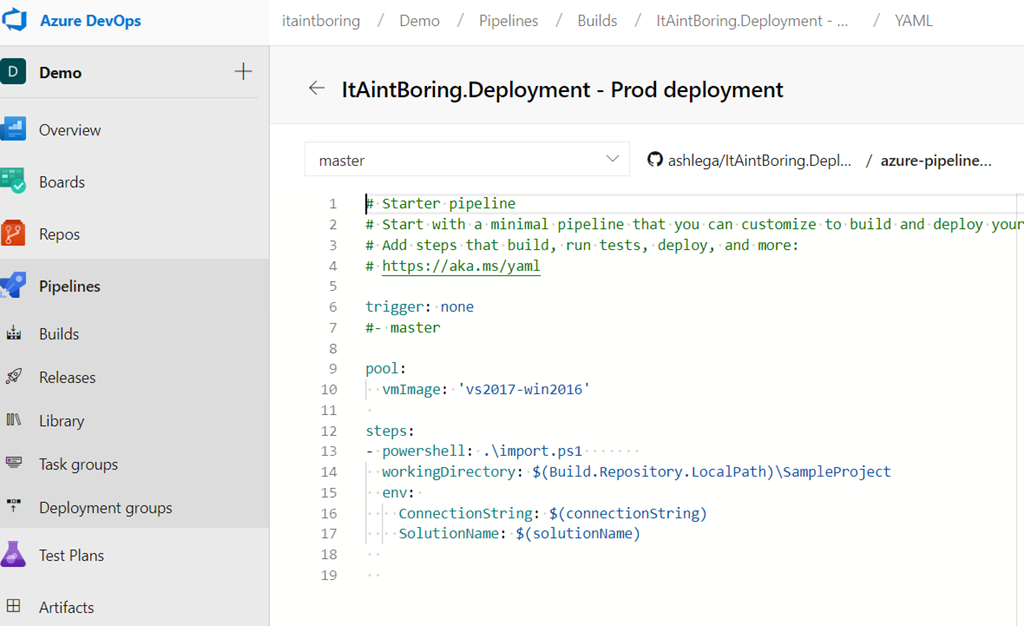The width and height of the screenshot is (1024, 626).
Task: Click the GitHub icon by repository name
Action: (654, 159)
